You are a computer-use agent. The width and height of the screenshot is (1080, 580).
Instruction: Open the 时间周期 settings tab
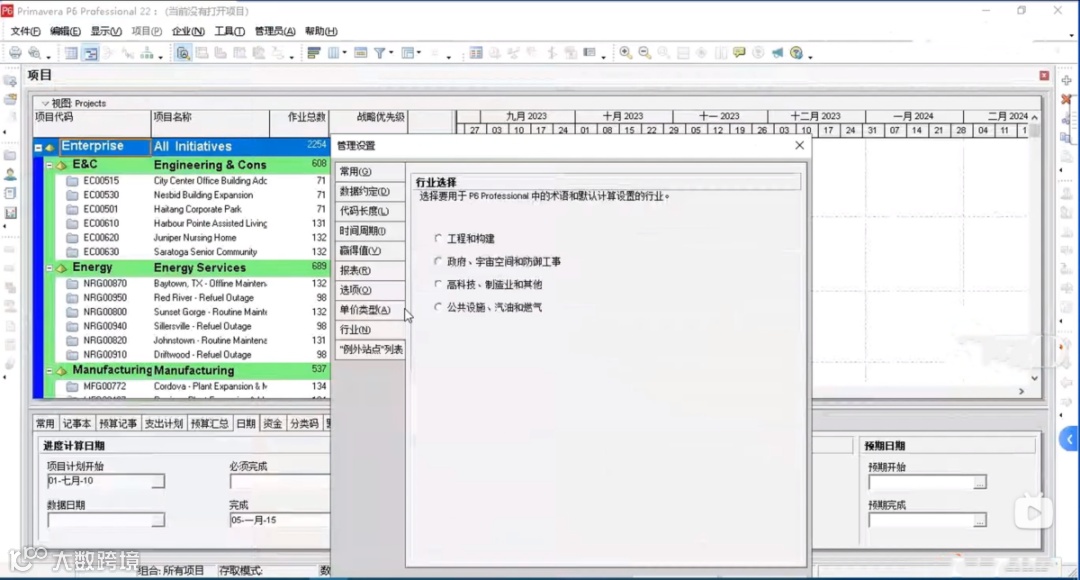coord(365,230)
